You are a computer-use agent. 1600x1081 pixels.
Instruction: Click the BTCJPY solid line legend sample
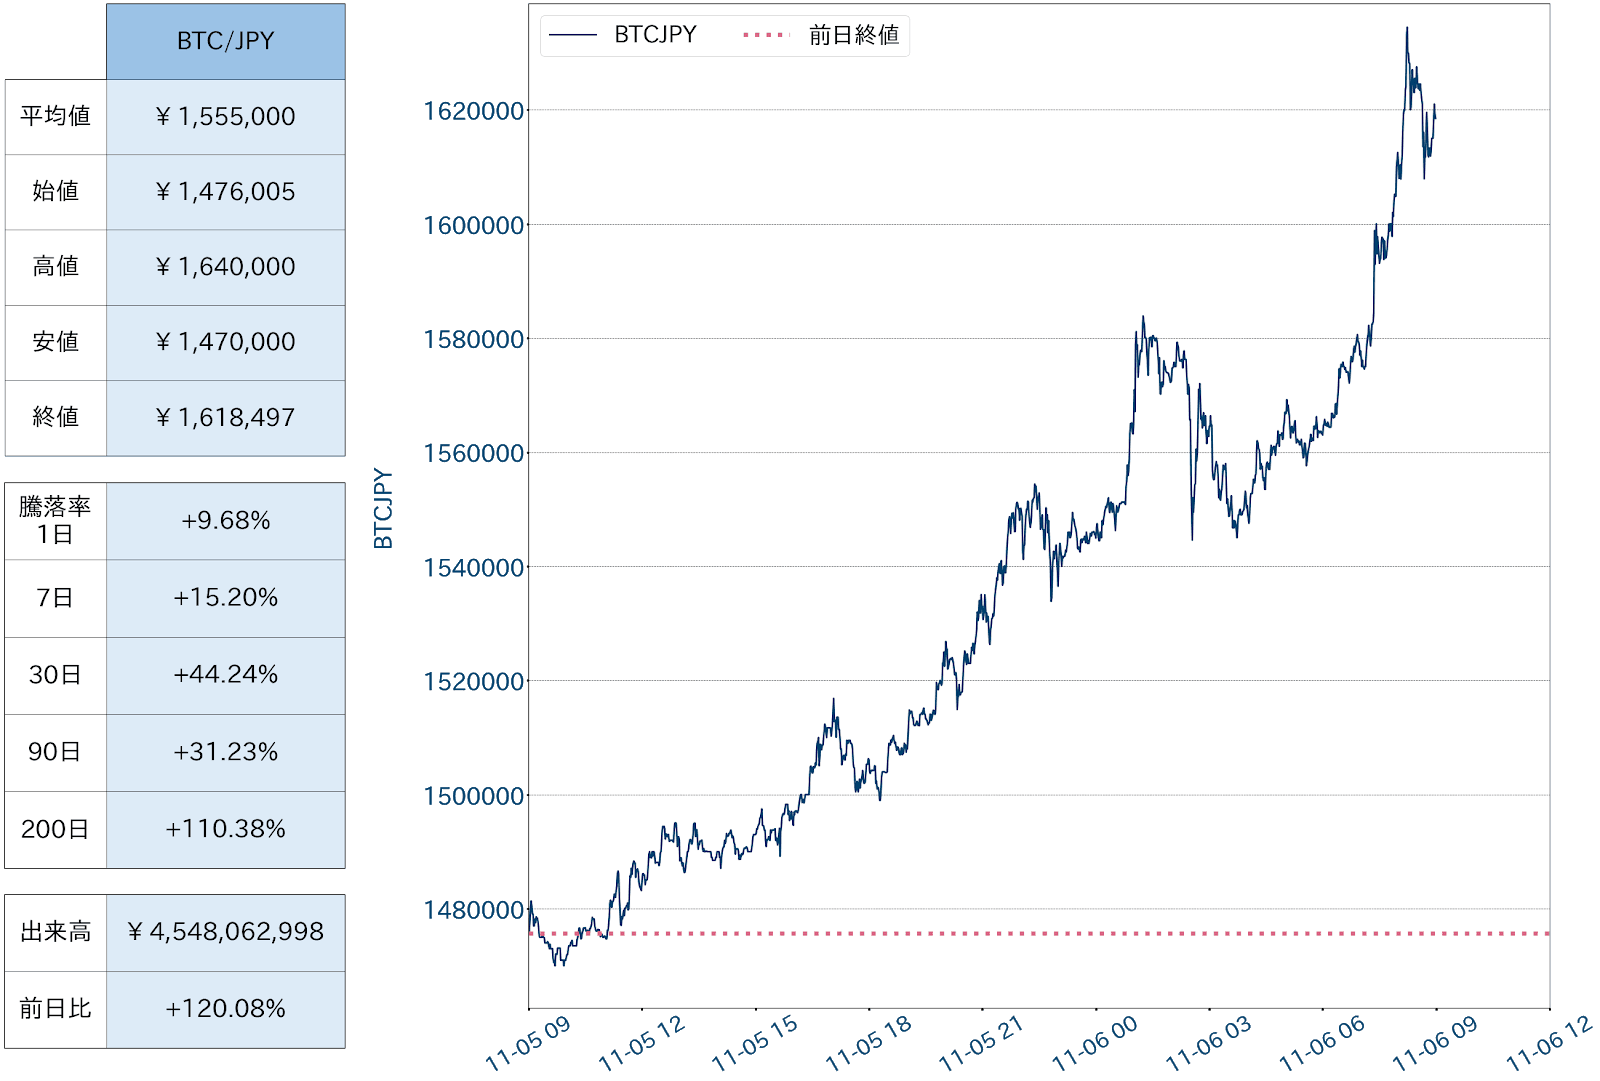573,35
